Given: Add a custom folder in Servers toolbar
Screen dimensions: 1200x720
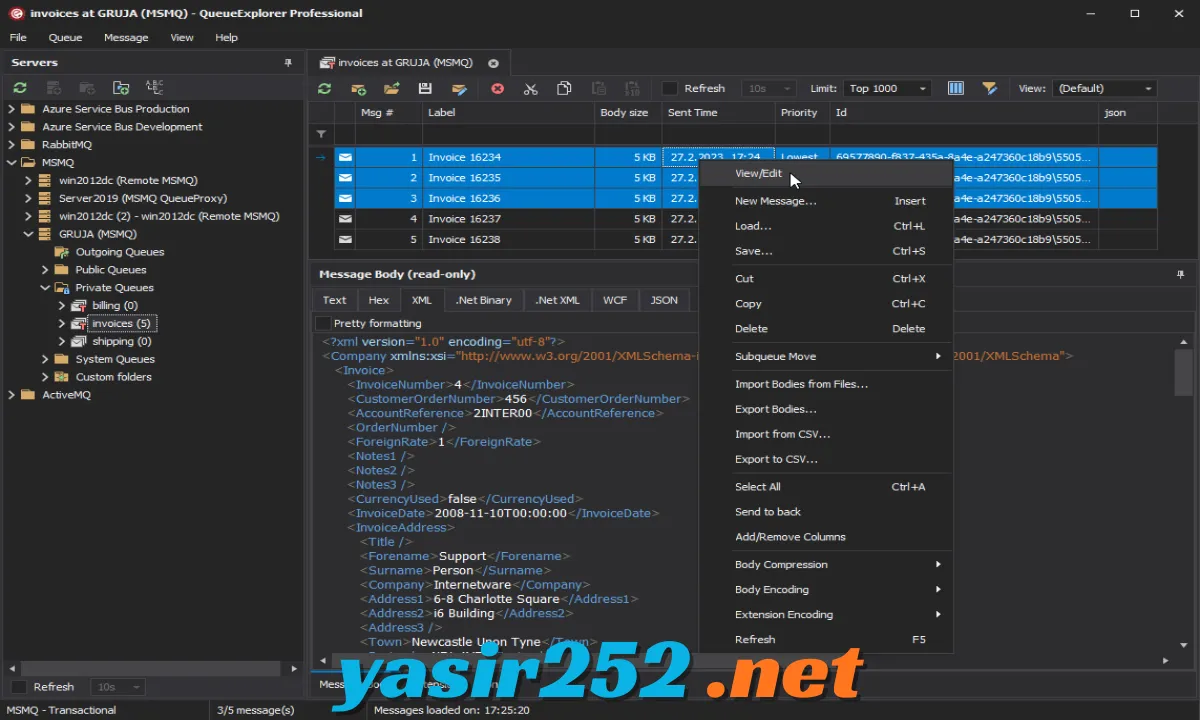Looking at the screenshot, I should click(x=121, y=88).
